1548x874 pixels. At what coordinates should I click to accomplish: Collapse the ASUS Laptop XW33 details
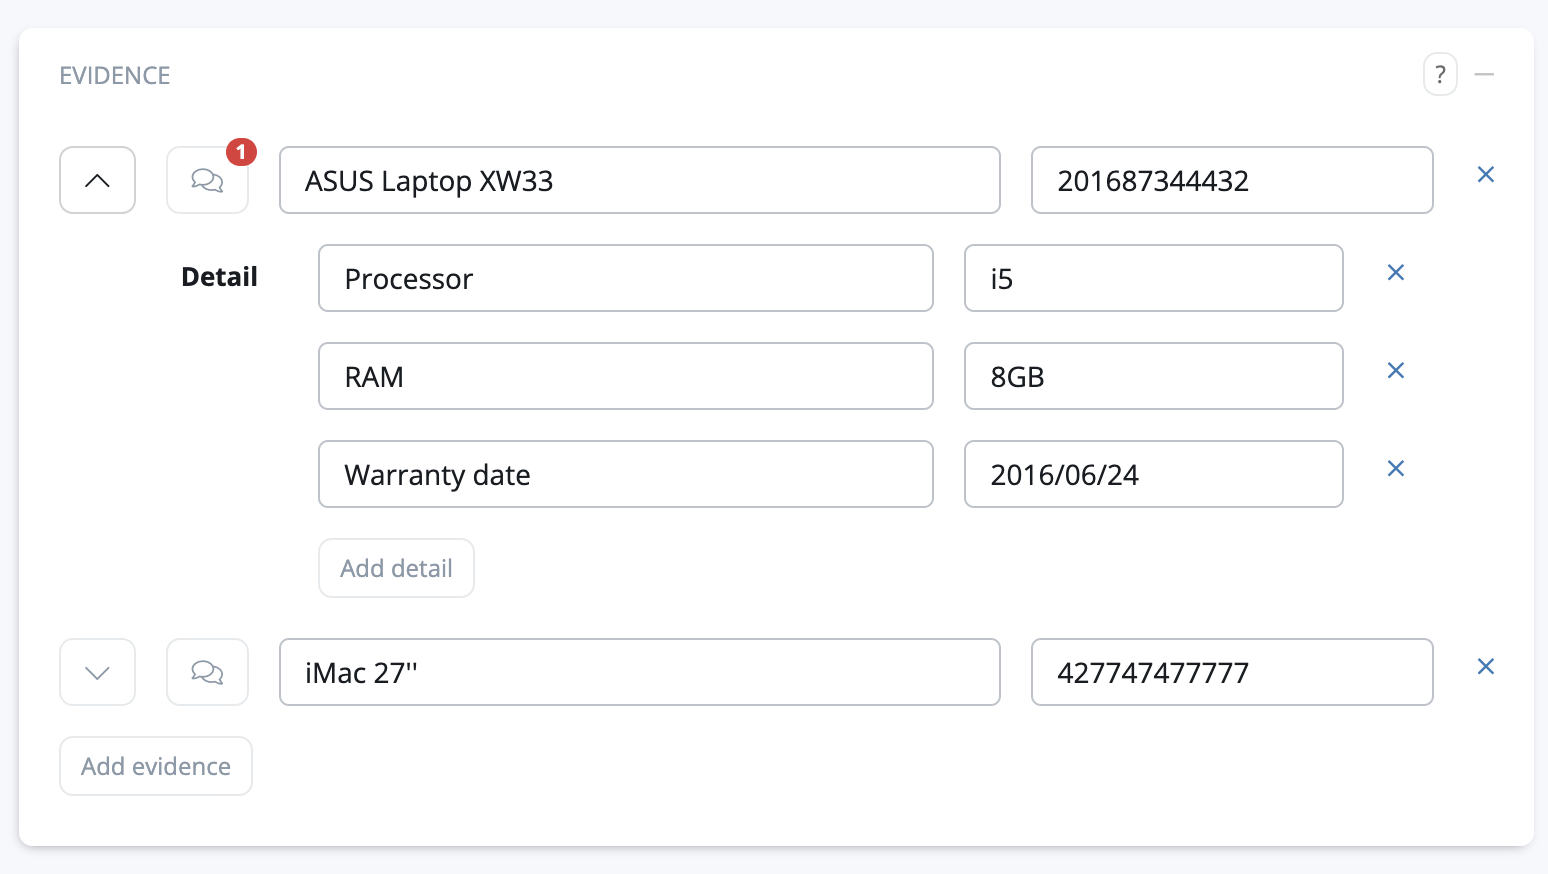97,180
